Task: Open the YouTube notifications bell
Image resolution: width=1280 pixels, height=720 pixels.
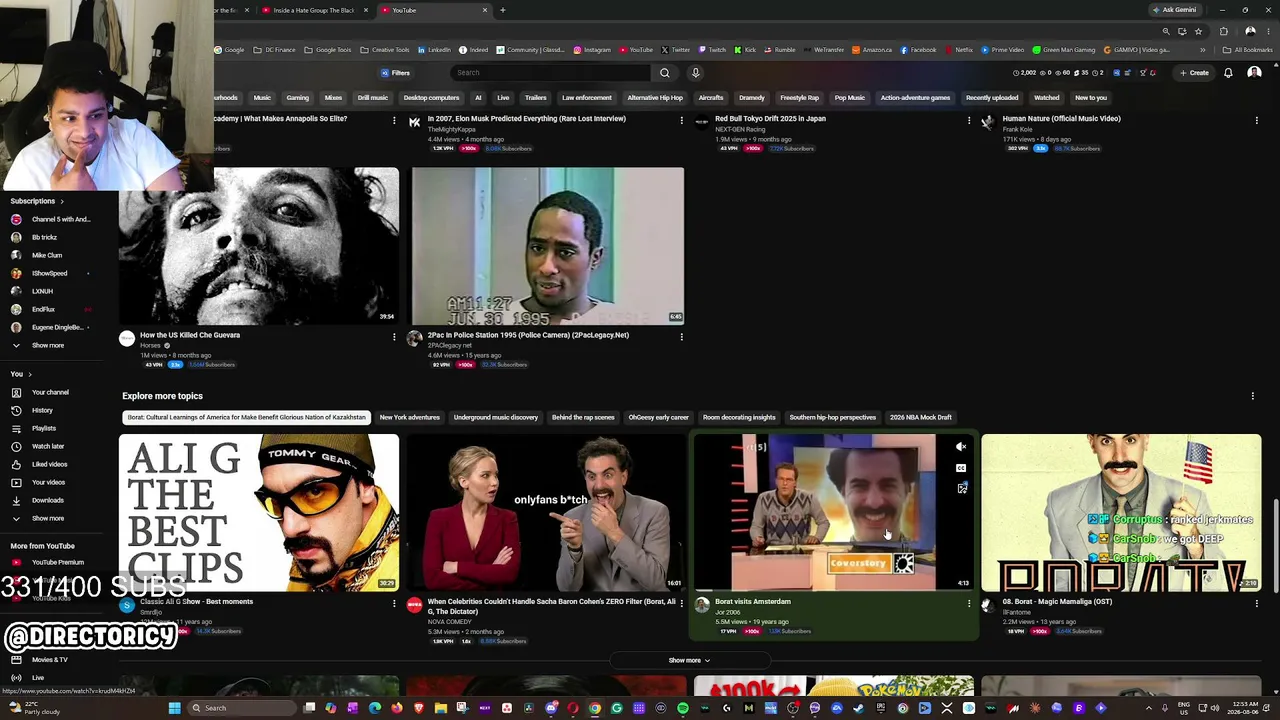Action: click(x=1228, y=73)
